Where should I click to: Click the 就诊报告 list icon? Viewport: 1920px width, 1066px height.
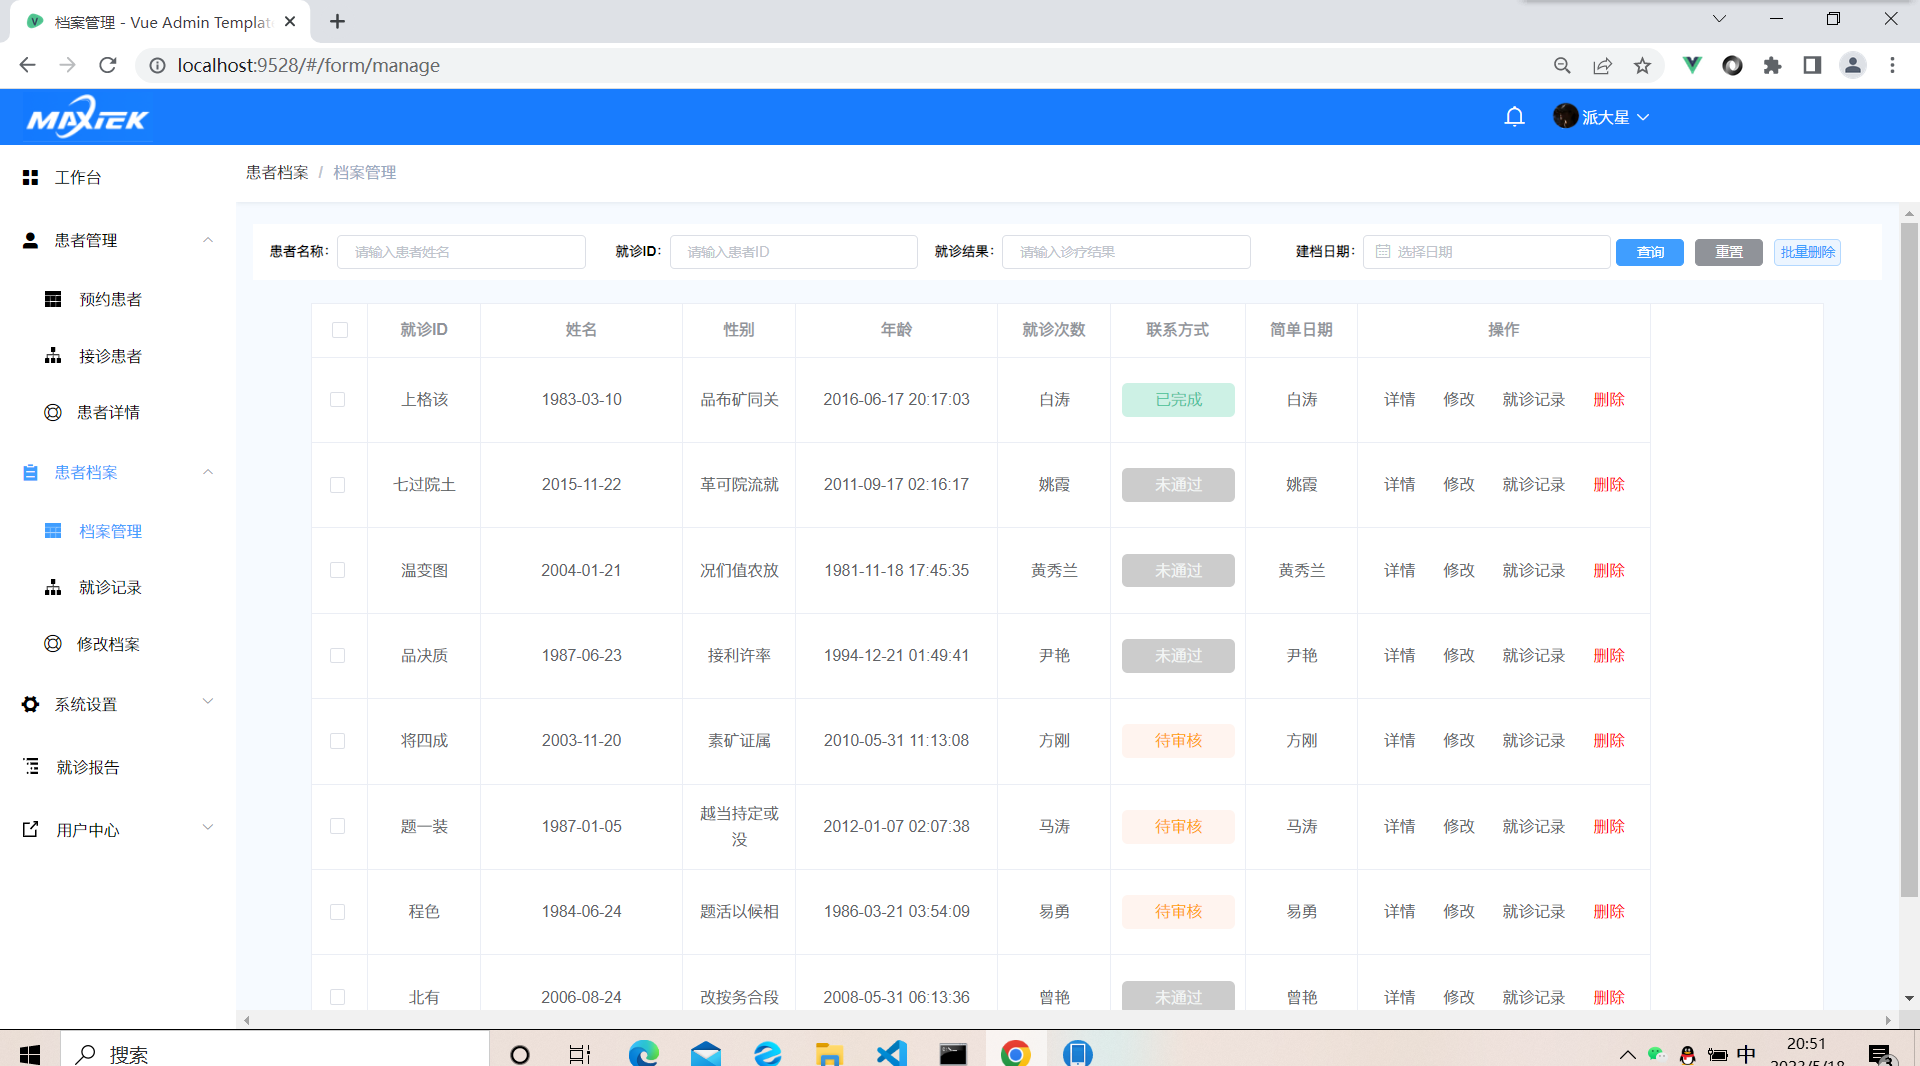tap(31, 766)
